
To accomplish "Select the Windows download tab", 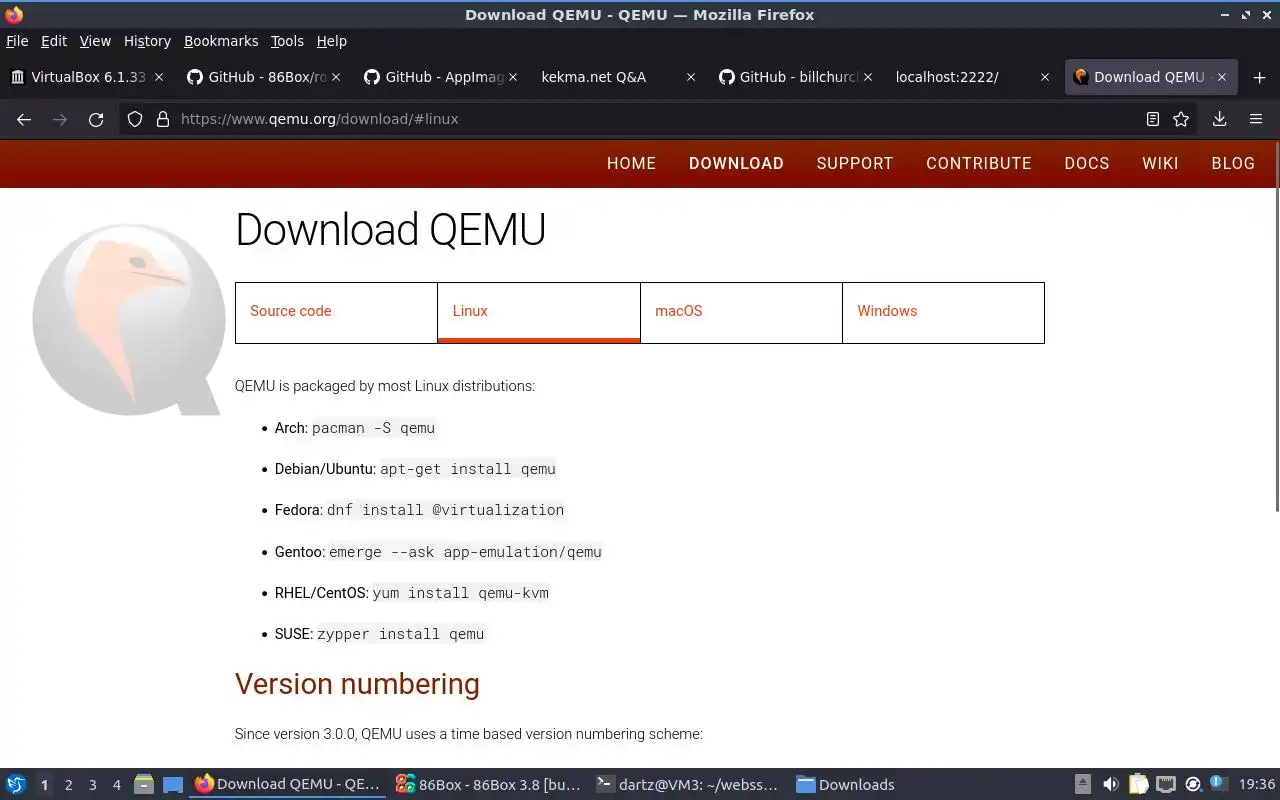I will click(943, 312).
